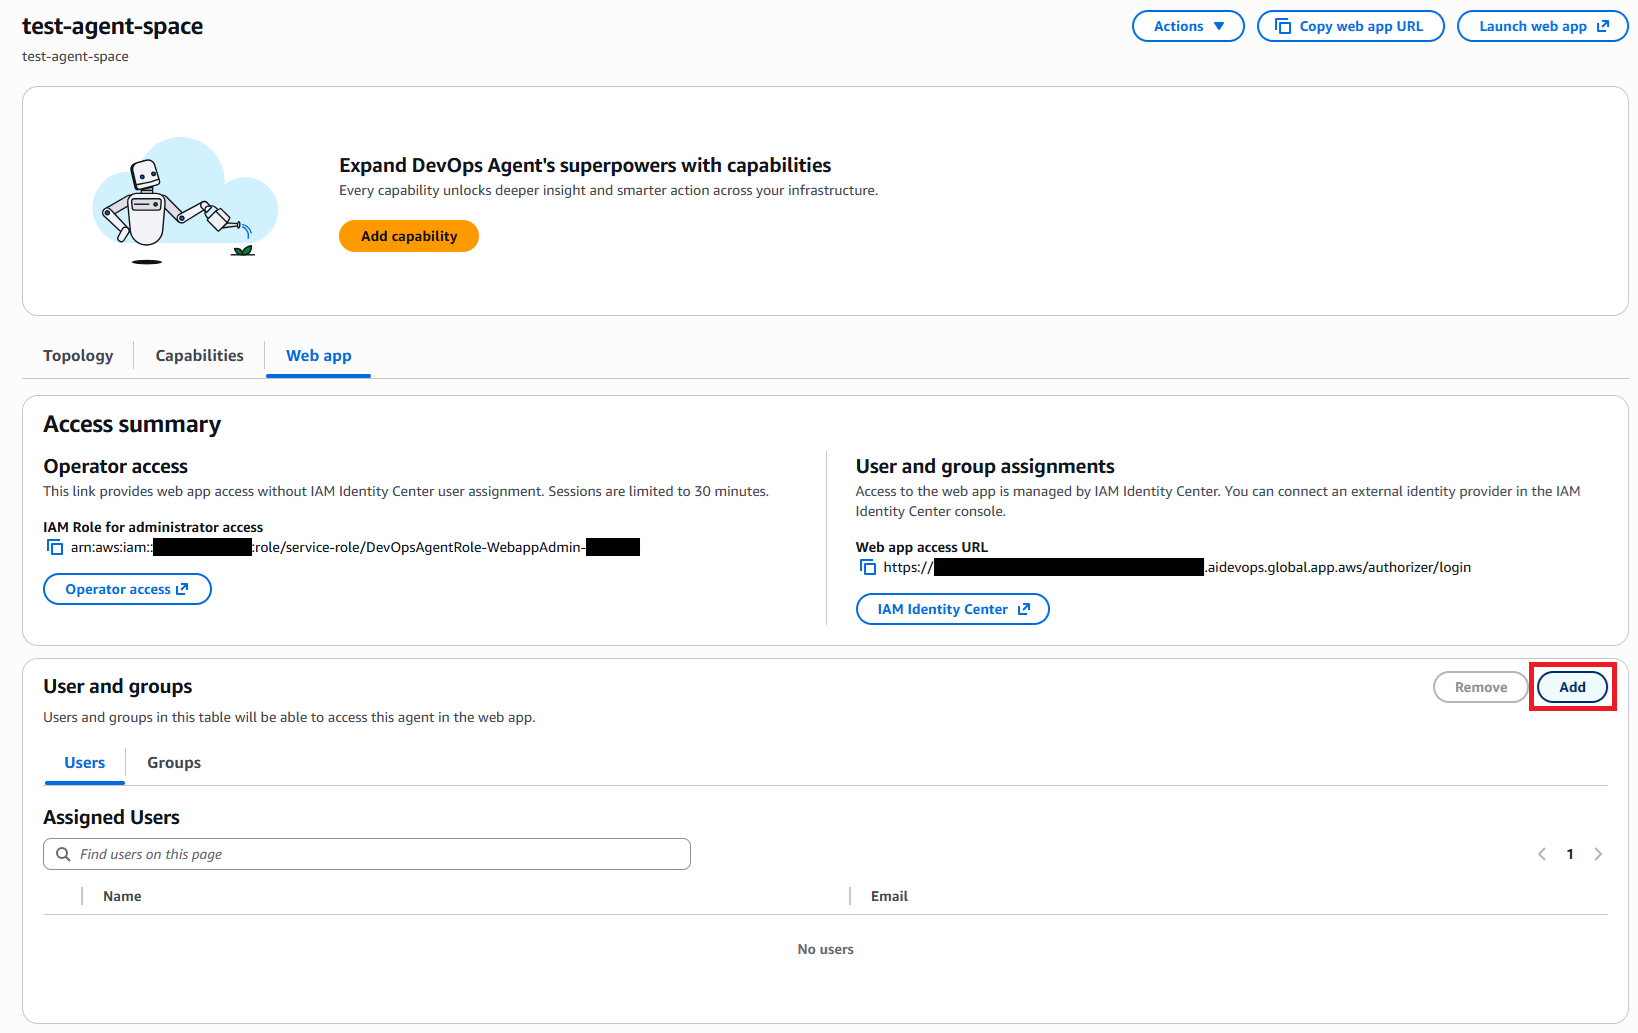Select the Web app tab
Viewport: 1638px width, 1033px height.
(x=318, y=355)
